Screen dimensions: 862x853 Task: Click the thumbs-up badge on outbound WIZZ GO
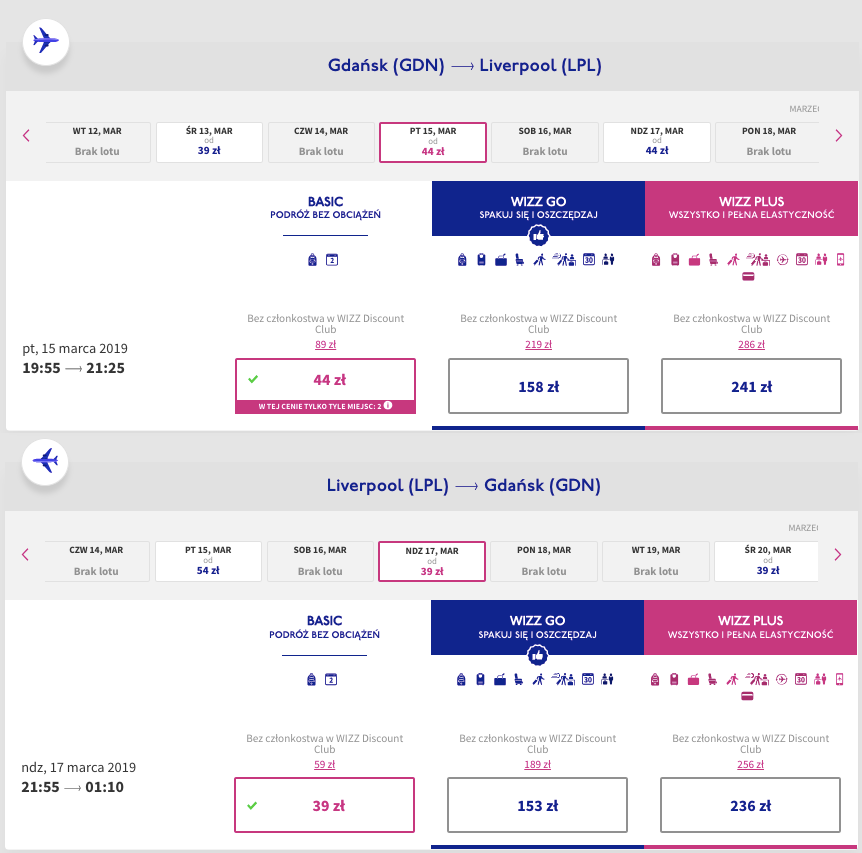(538, 236)
